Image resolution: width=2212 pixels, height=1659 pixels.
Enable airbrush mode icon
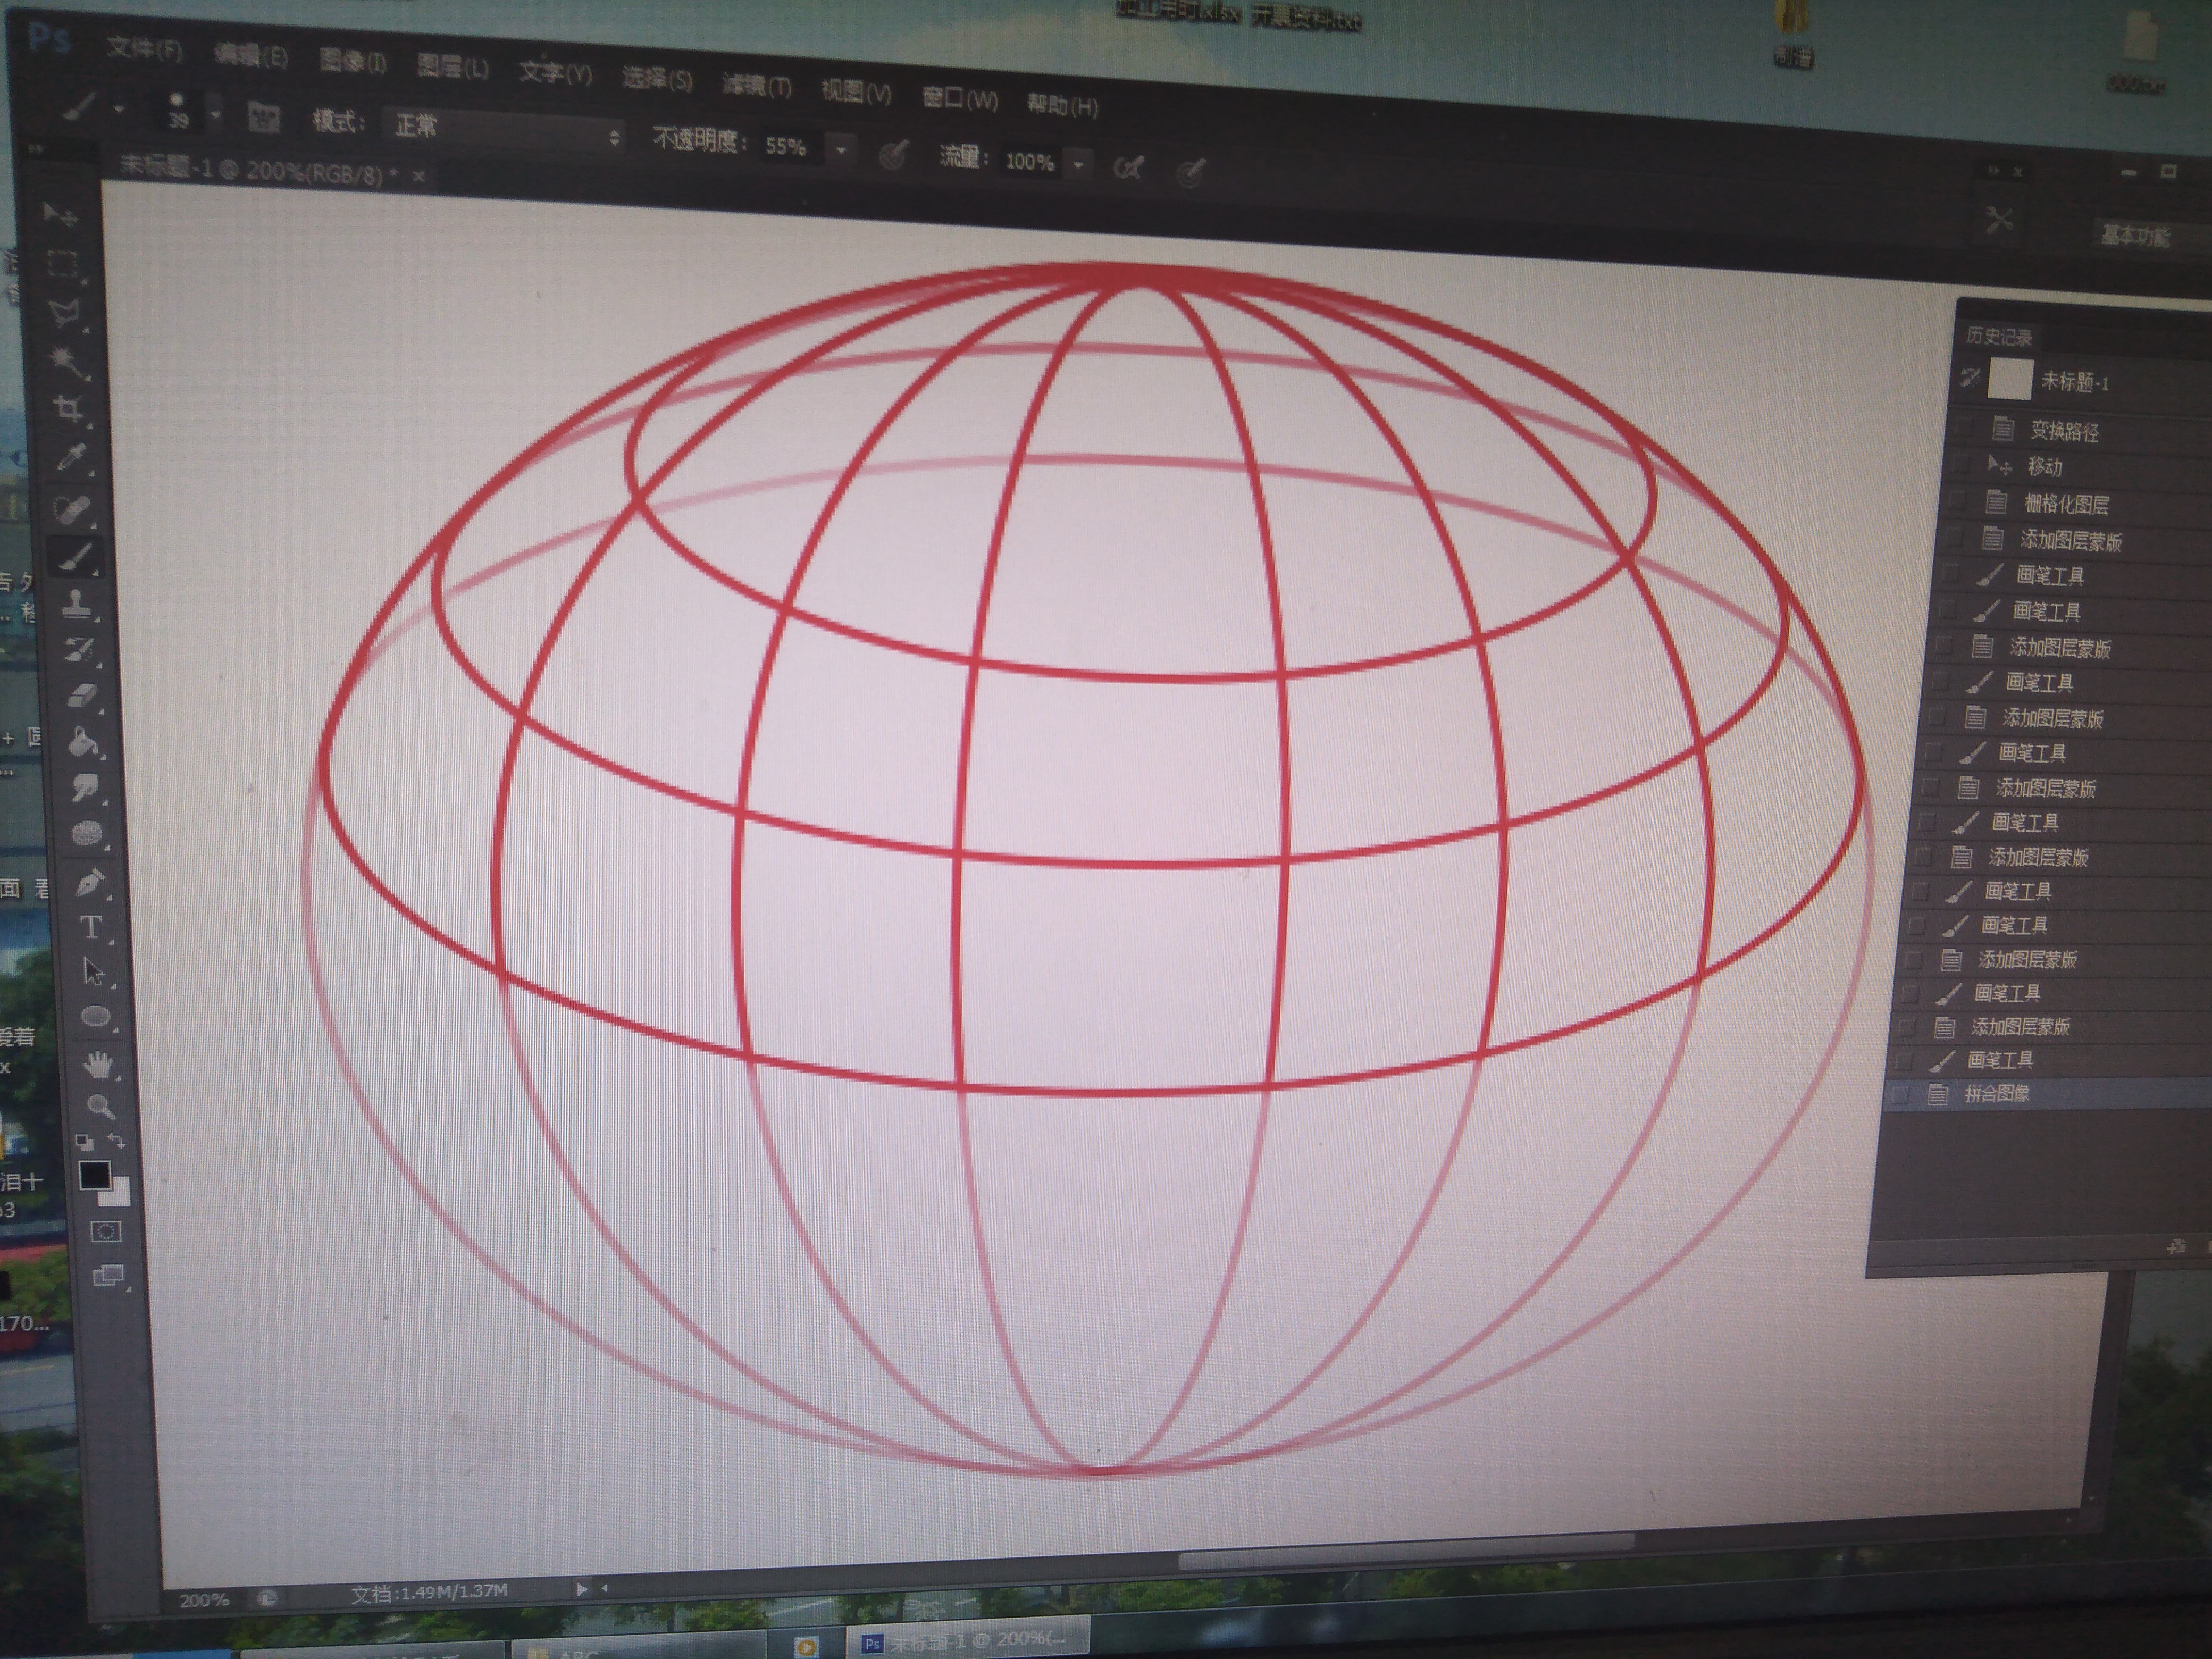point(1128,167)
